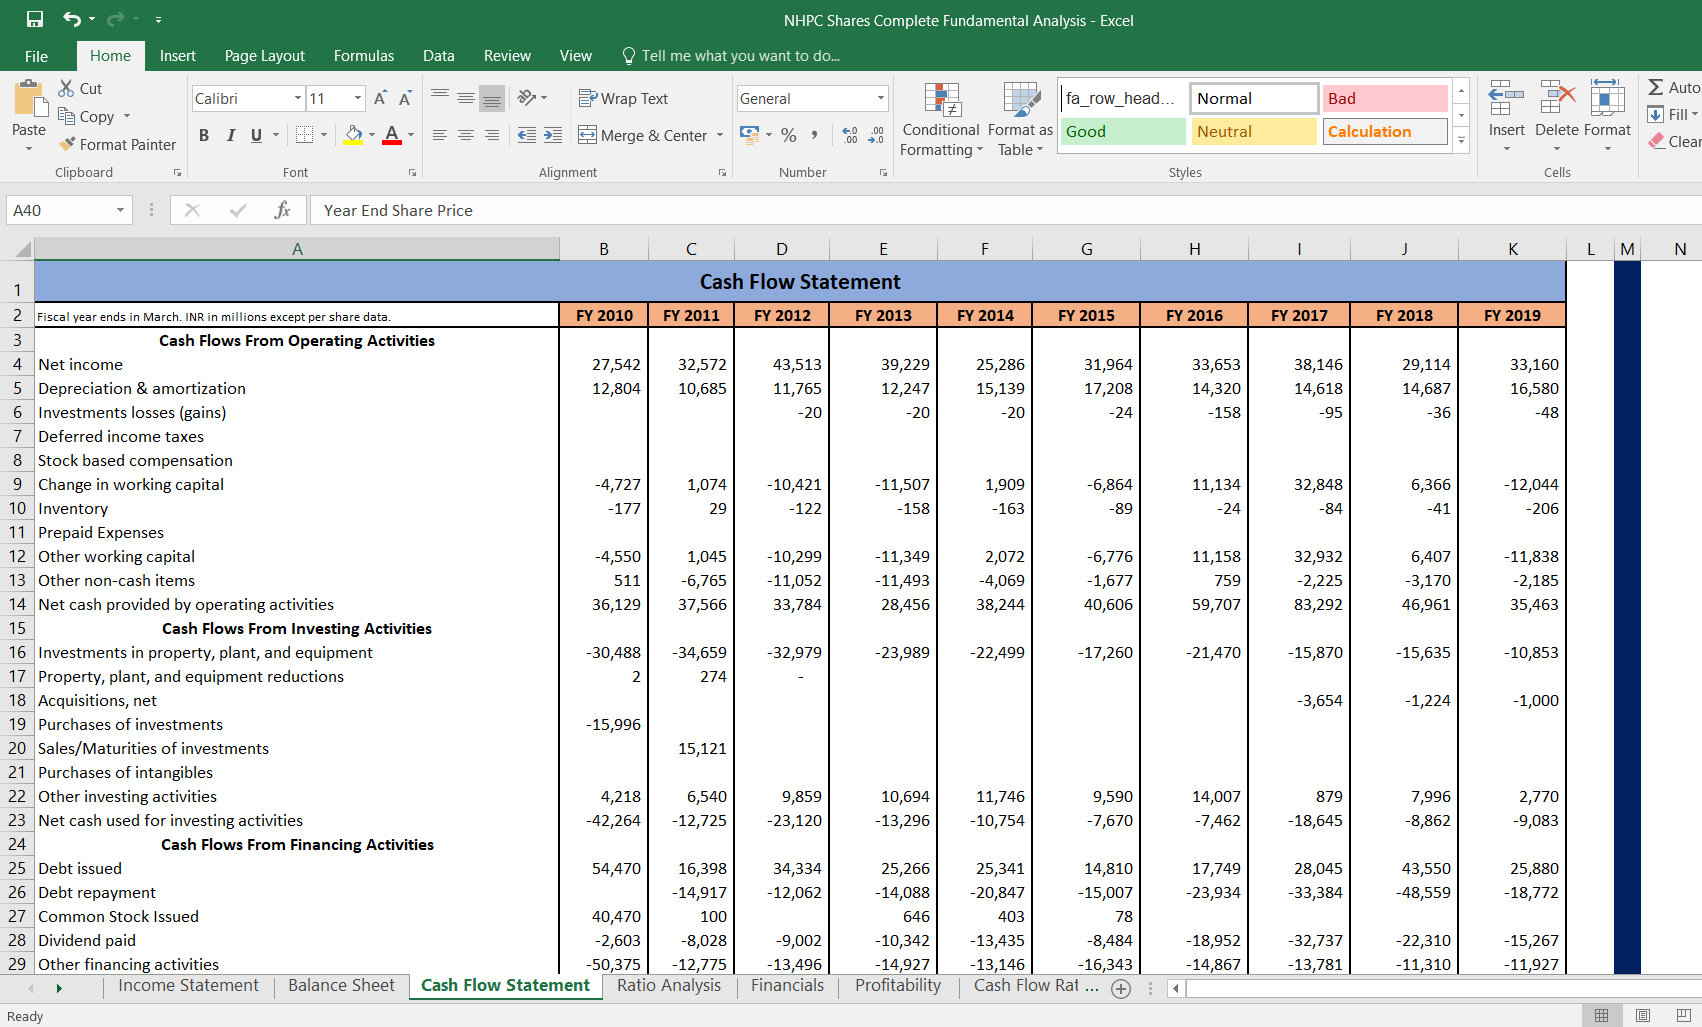The height and width of the screenshot is (1027, 1702).
Task: Click the Insert Cells icon
Action: [x=1506, y=98]
